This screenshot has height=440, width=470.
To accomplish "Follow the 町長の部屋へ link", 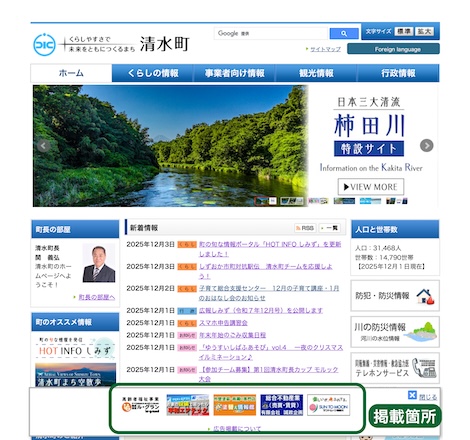I will (97, 297).
